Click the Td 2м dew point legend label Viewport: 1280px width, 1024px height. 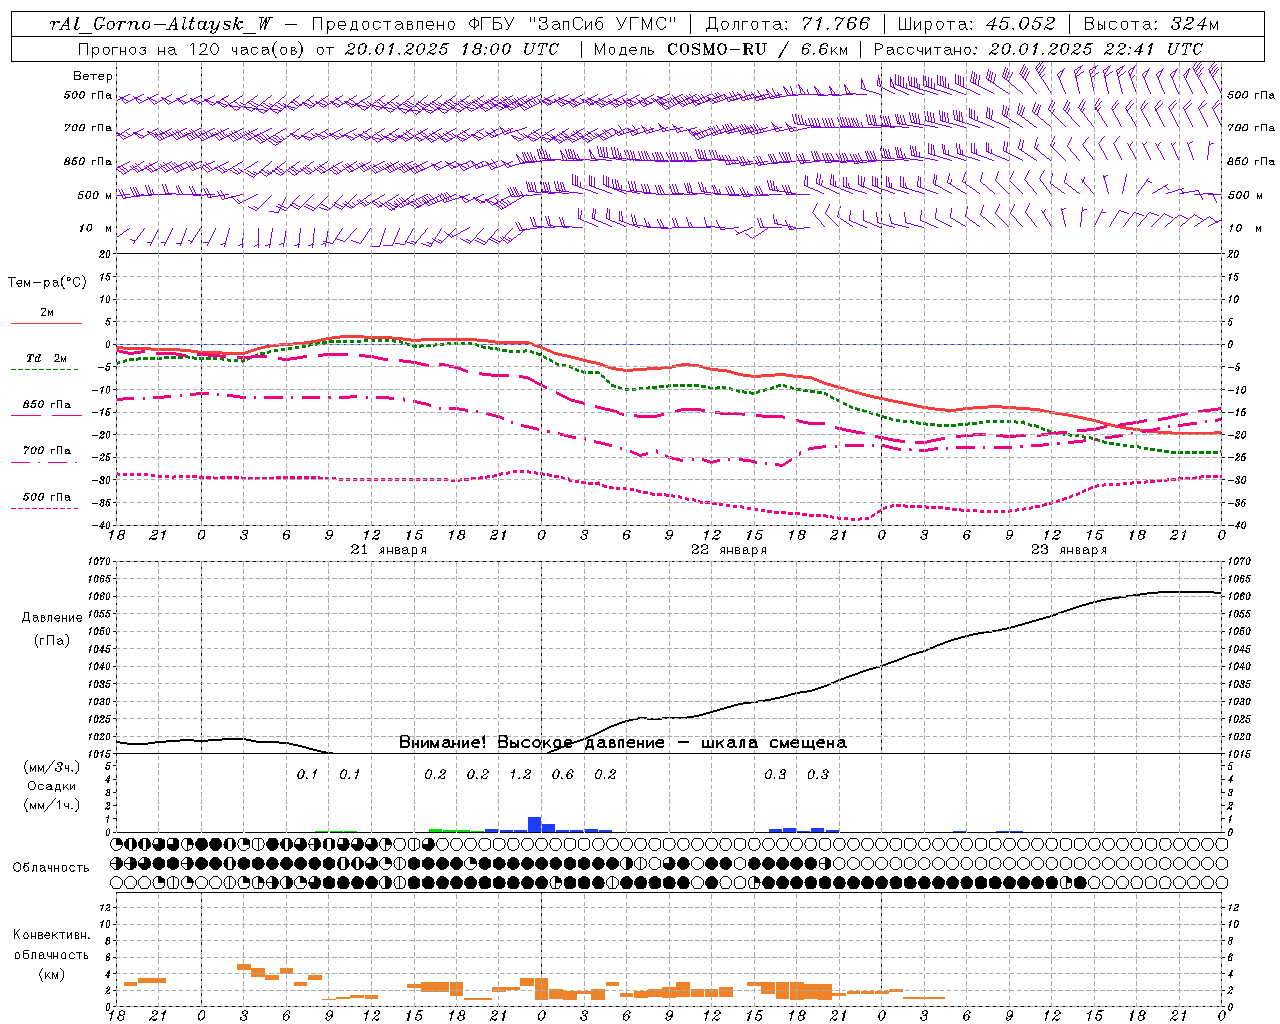47,358
